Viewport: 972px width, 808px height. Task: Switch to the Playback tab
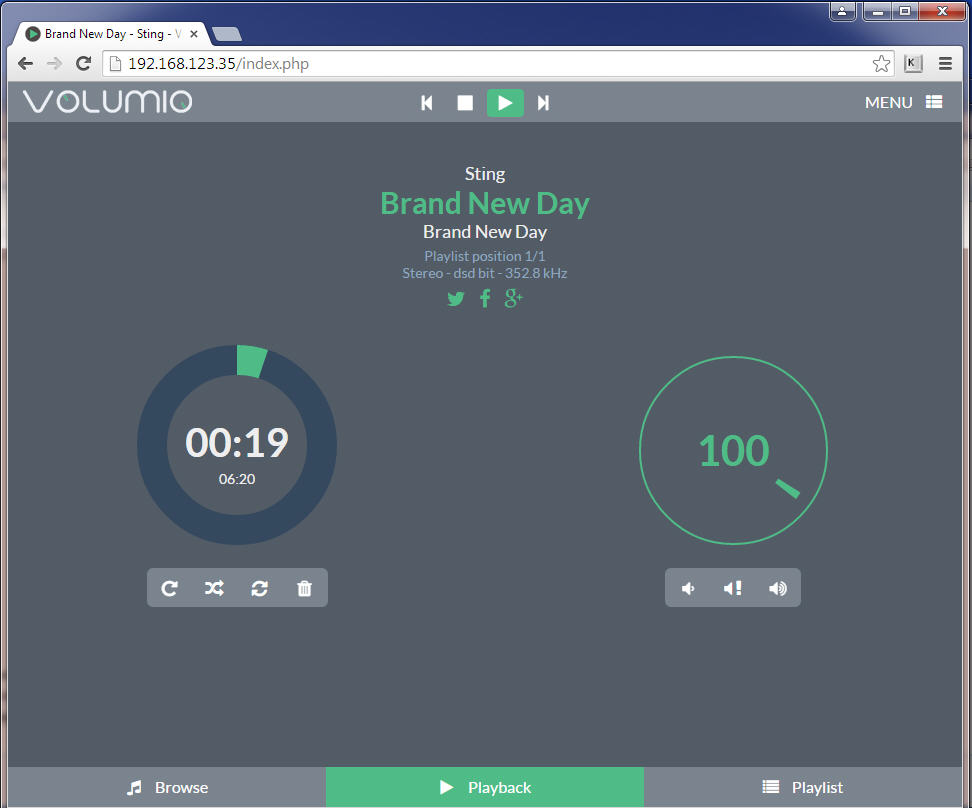[x=485, y=788]
